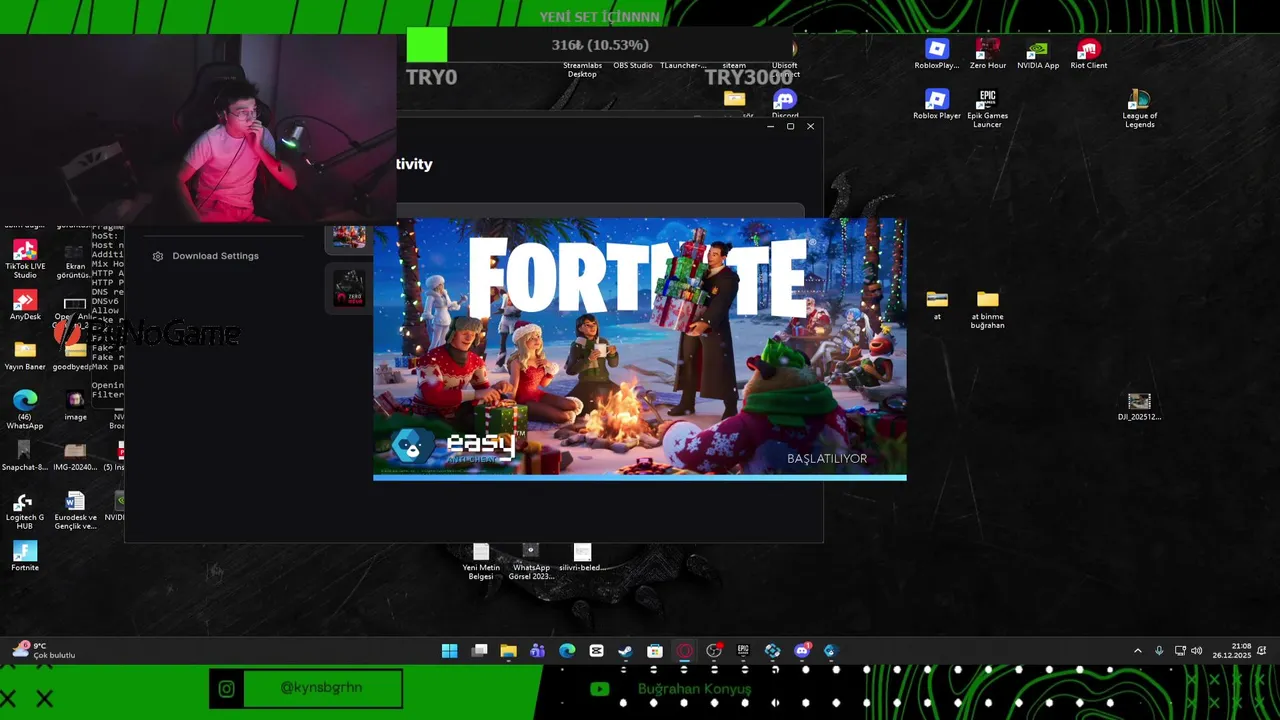Open DJI_202512 file on desktop
Image resolution: width=1280 pixels, height=720 pixels.
coord(1139,406)
